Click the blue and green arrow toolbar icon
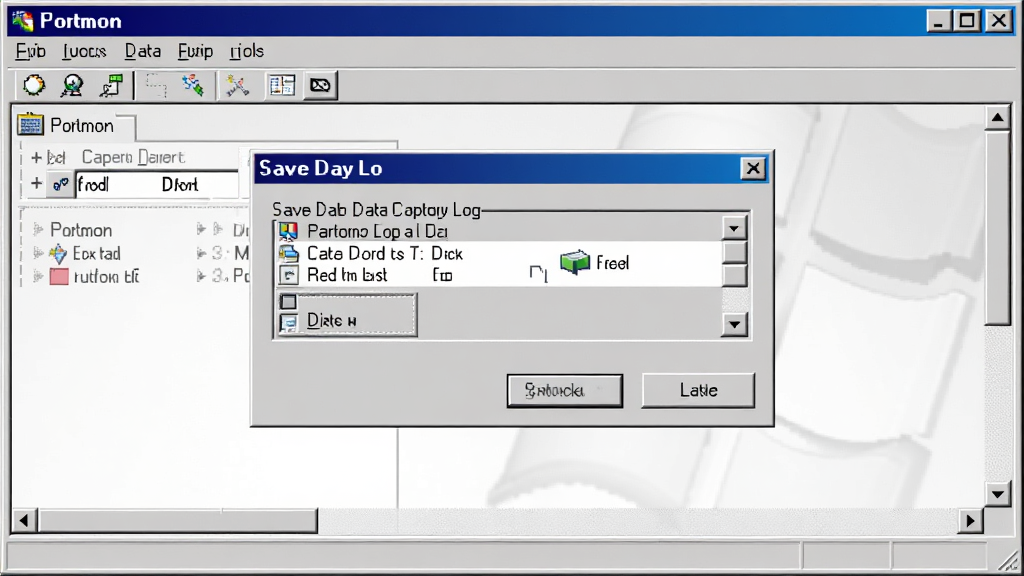Viewport: 1024px width, 576px height. [x=193, y=85]
